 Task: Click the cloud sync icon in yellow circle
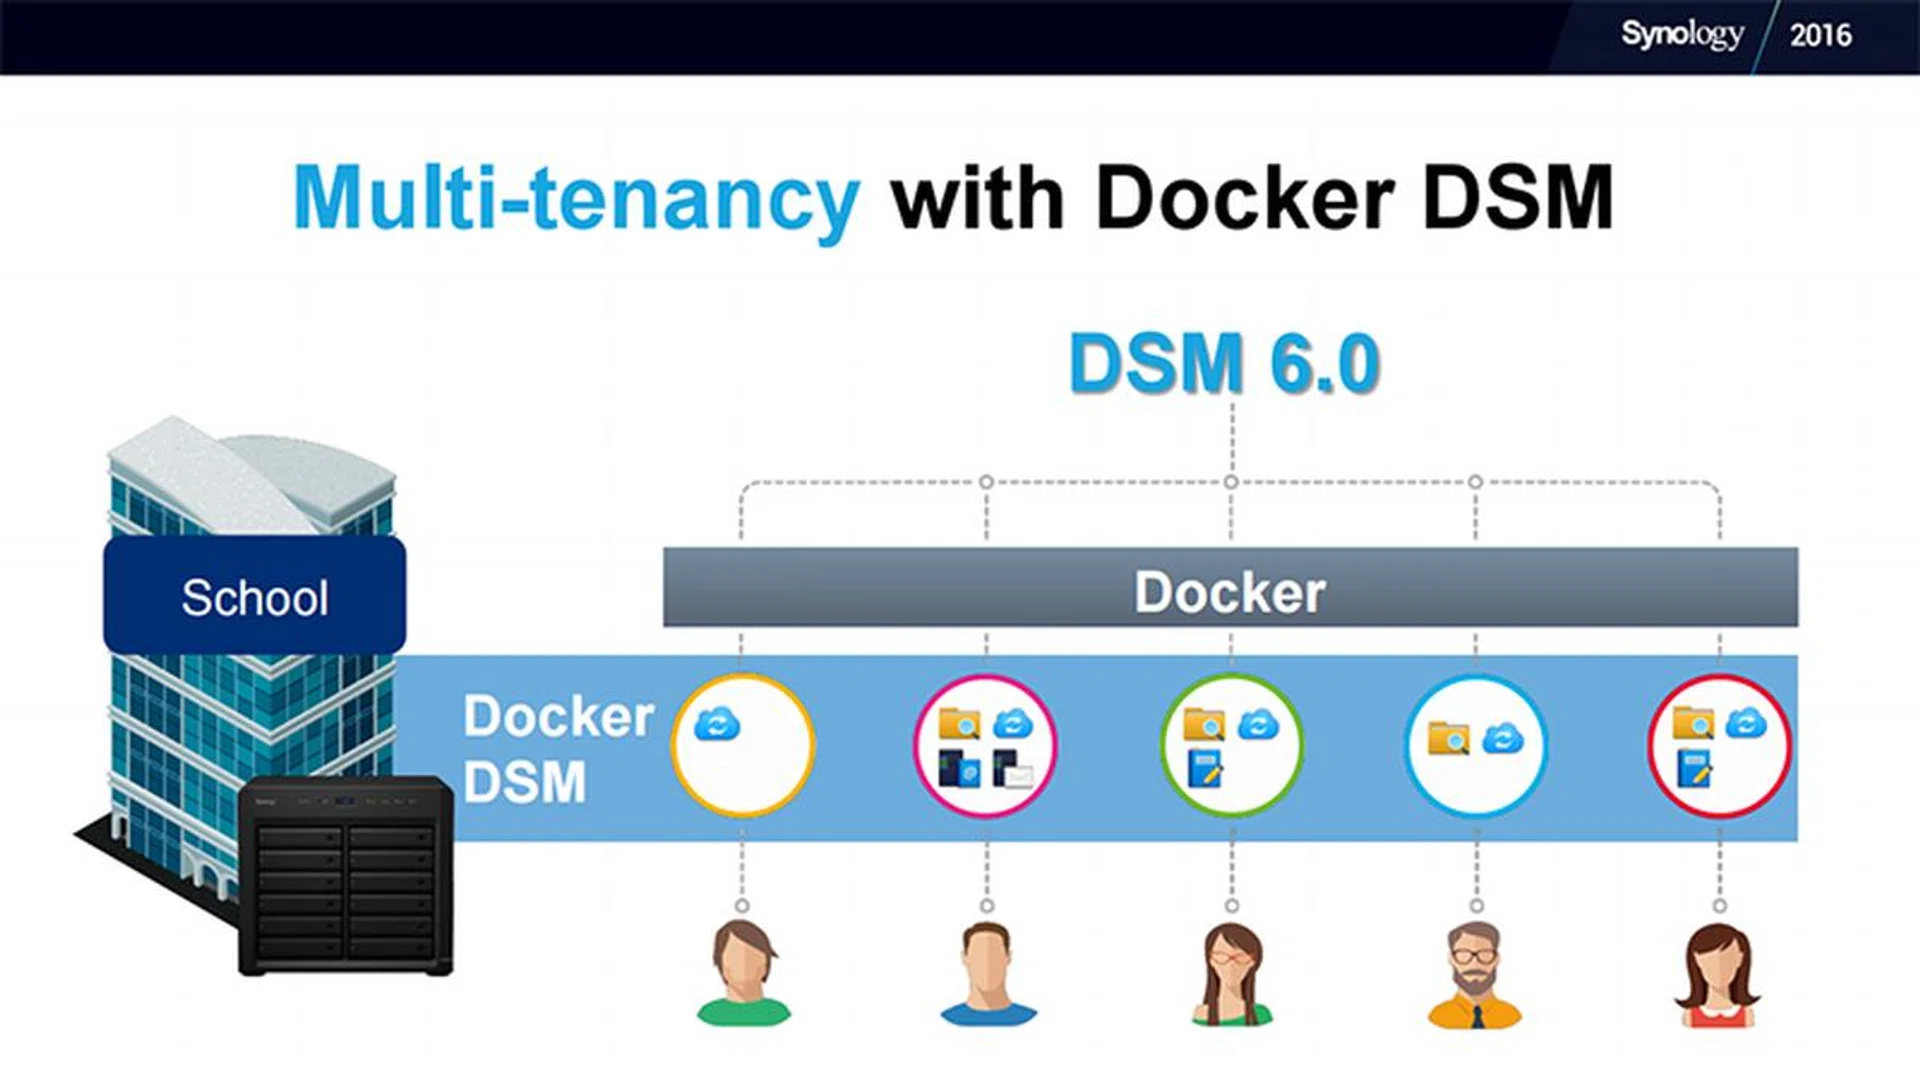pyautogui.click(x=716, y=724)
